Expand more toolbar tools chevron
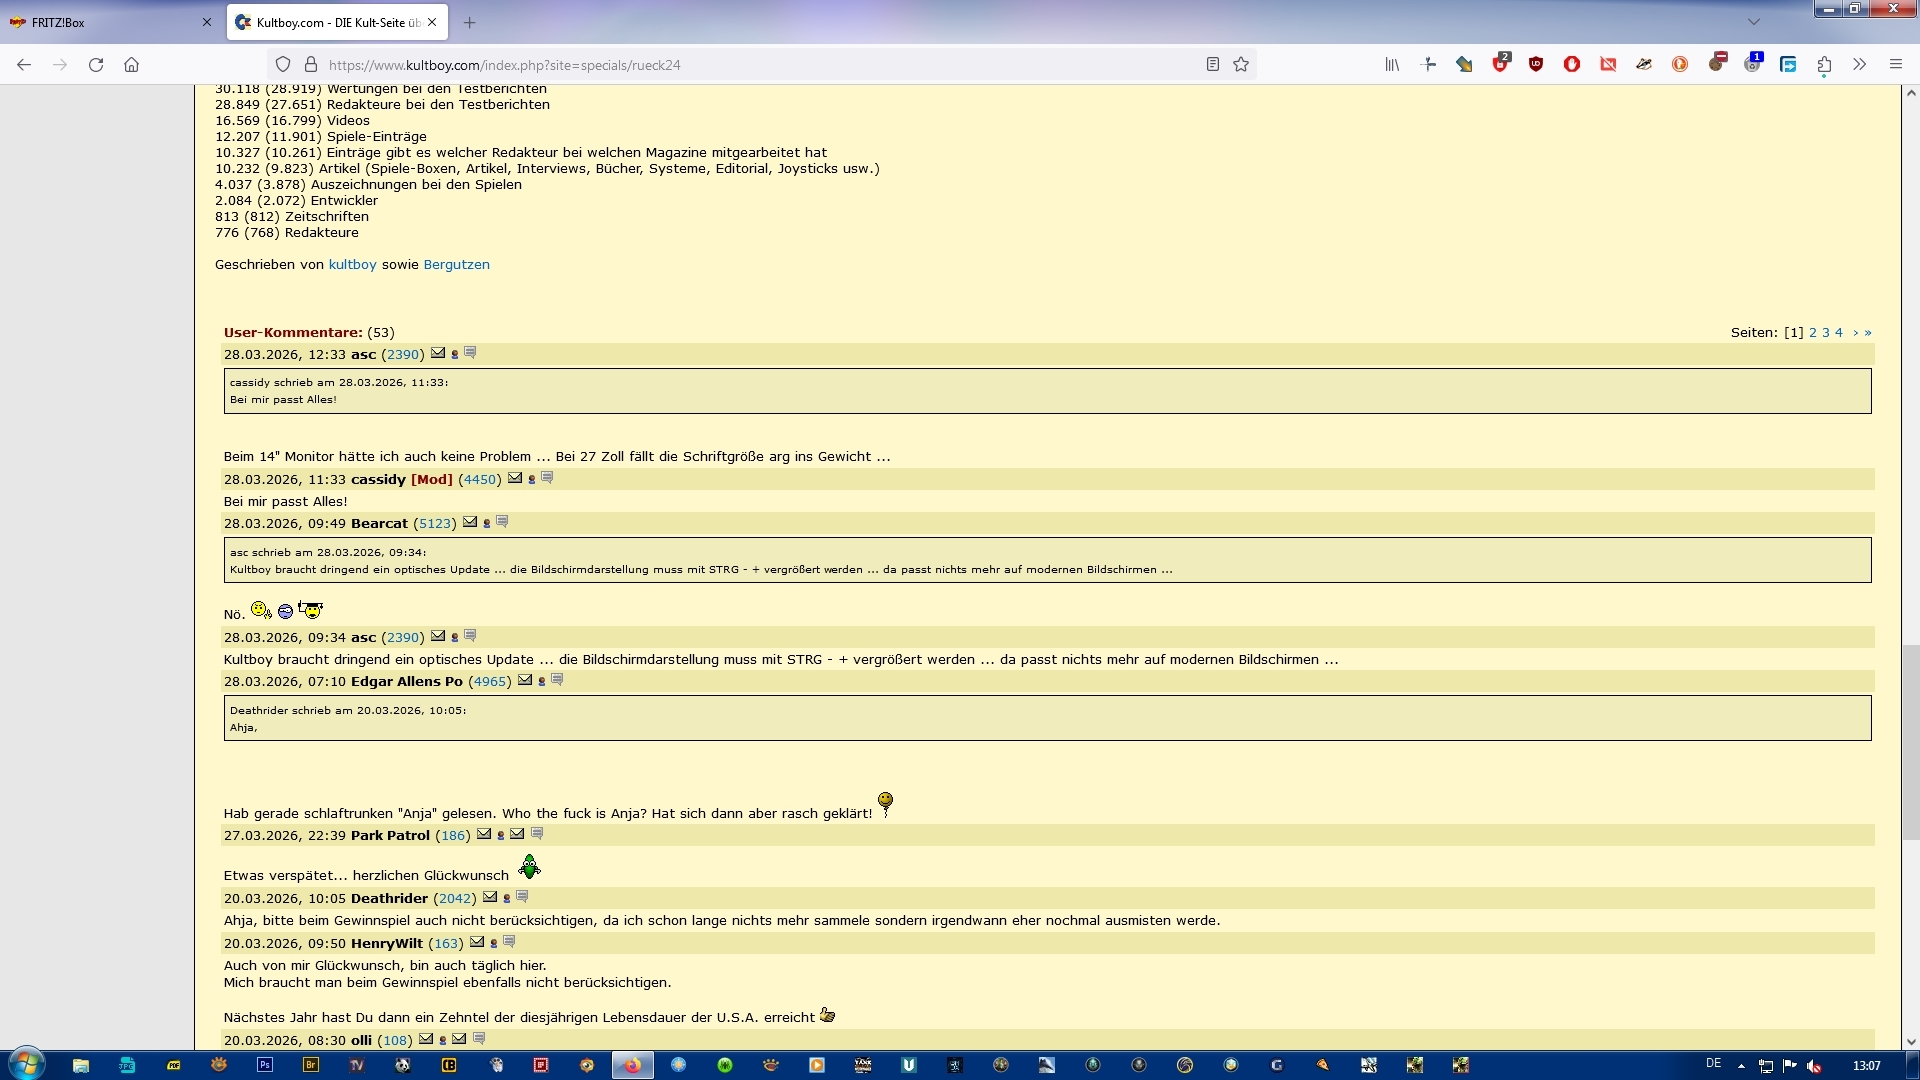 tap(1859, 64)
